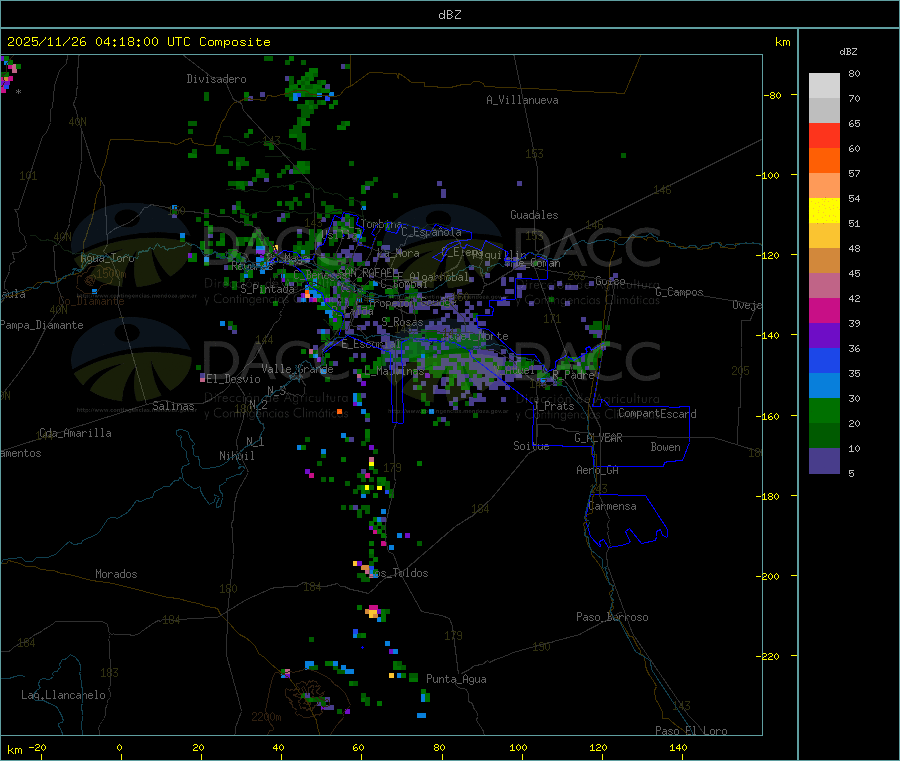Click the 'G_Campos' map label
Screen dimensions: 900x761
[679, 292]
